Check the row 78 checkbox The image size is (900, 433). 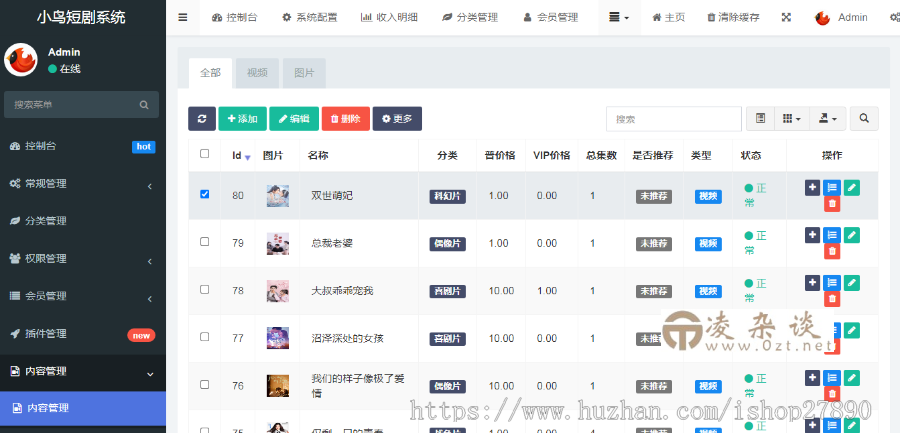coord(204,289)
